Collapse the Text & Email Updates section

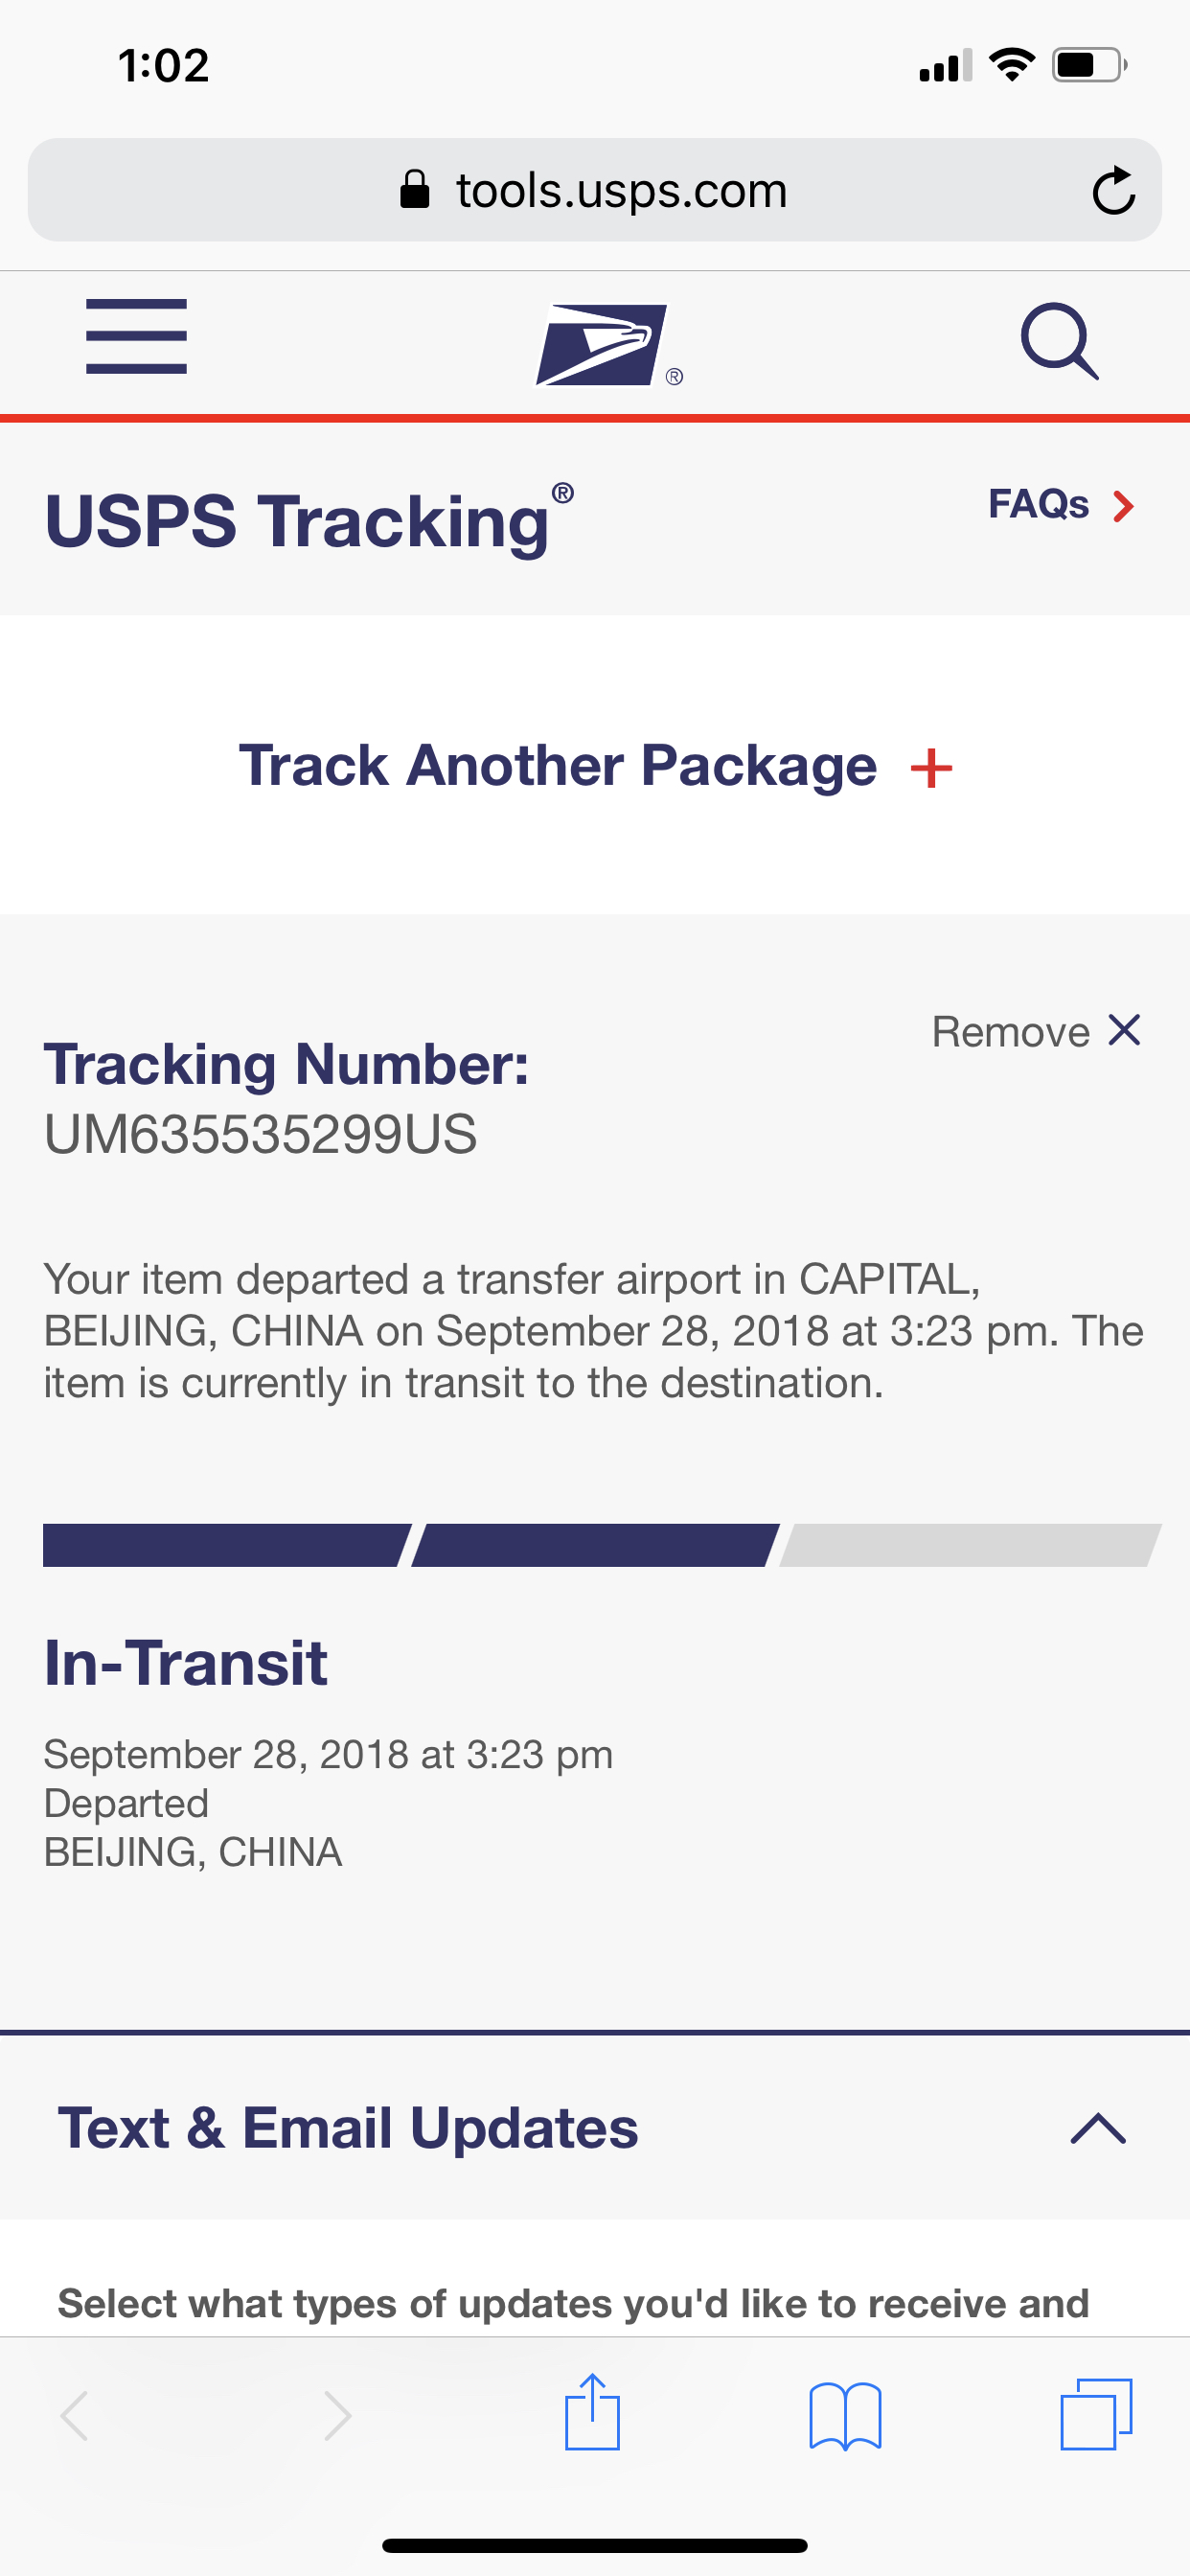[x=1098, y=2128]
